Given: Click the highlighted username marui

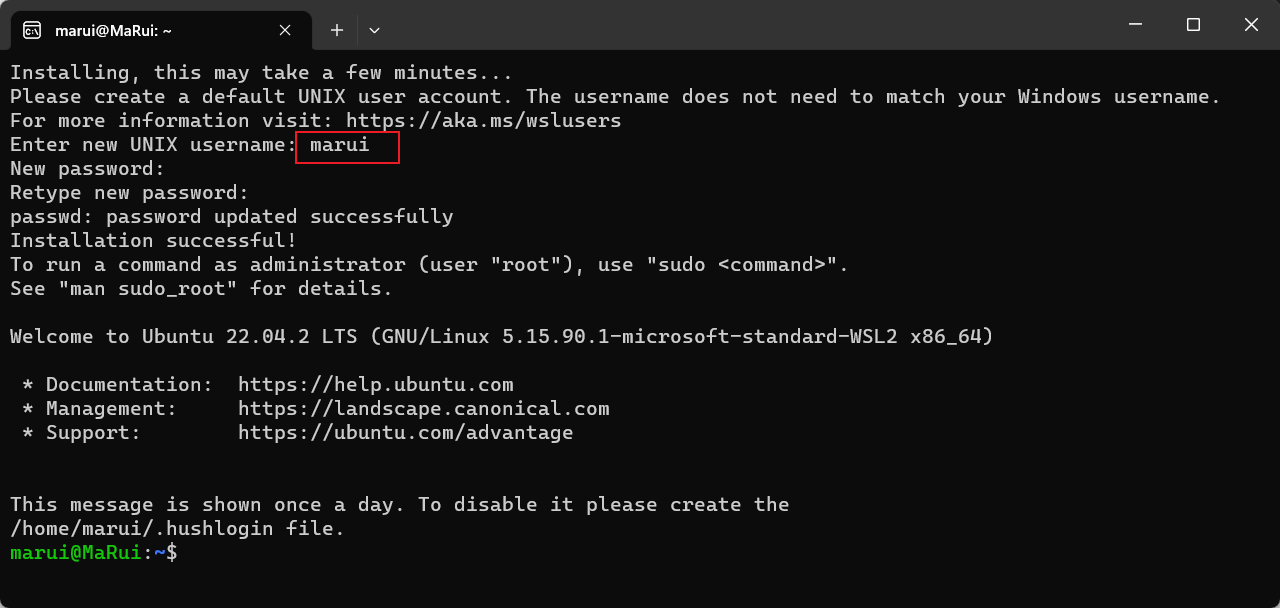Looking at the screenshot, I should (340, 145).
